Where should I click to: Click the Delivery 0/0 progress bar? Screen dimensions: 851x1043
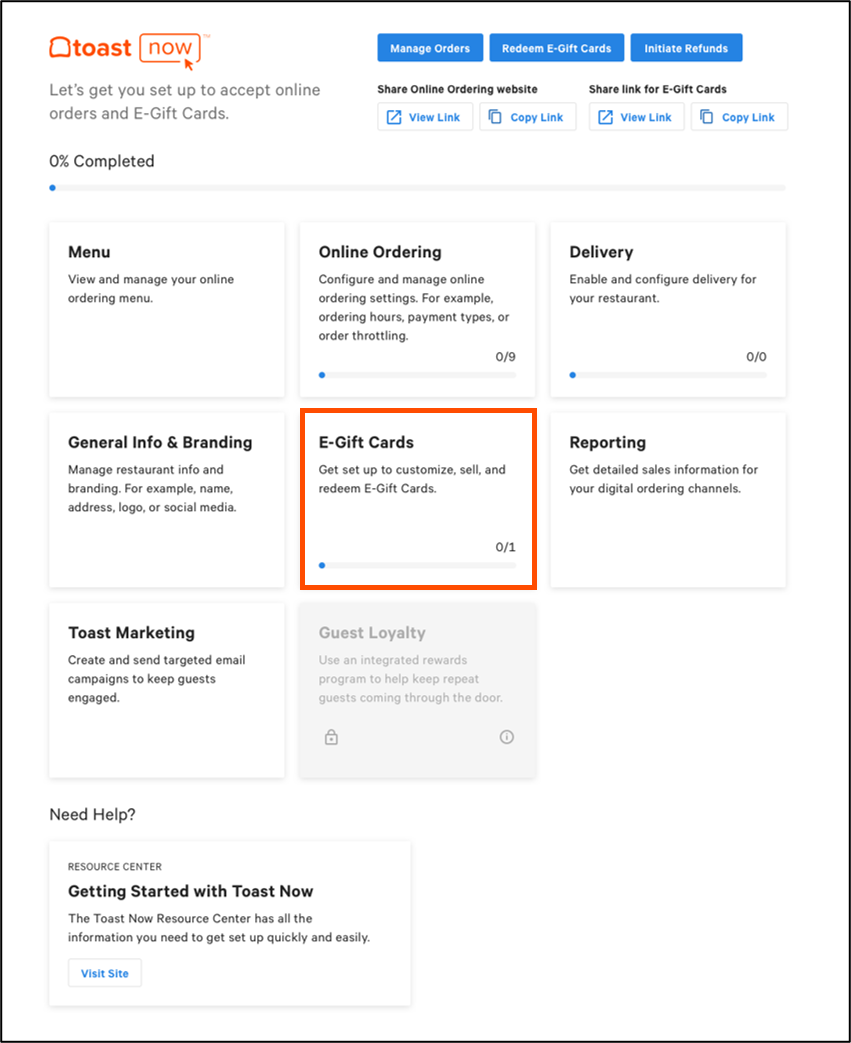click(668, 375)
